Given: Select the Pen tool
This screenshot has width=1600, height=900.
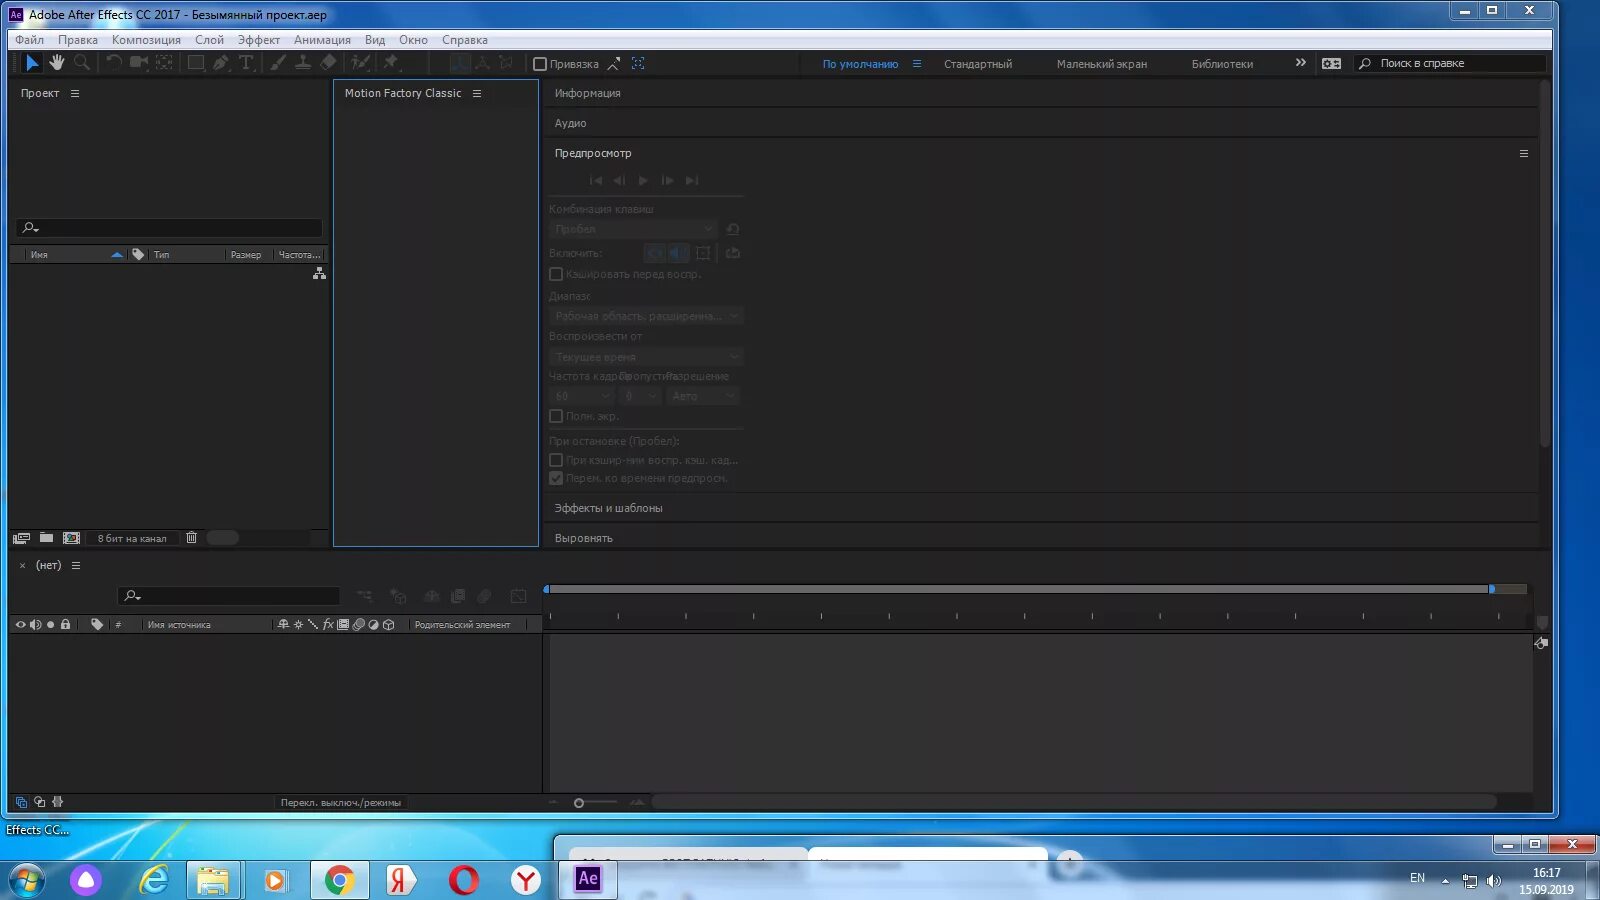Looking at the screenshot, I should (221, 63).
